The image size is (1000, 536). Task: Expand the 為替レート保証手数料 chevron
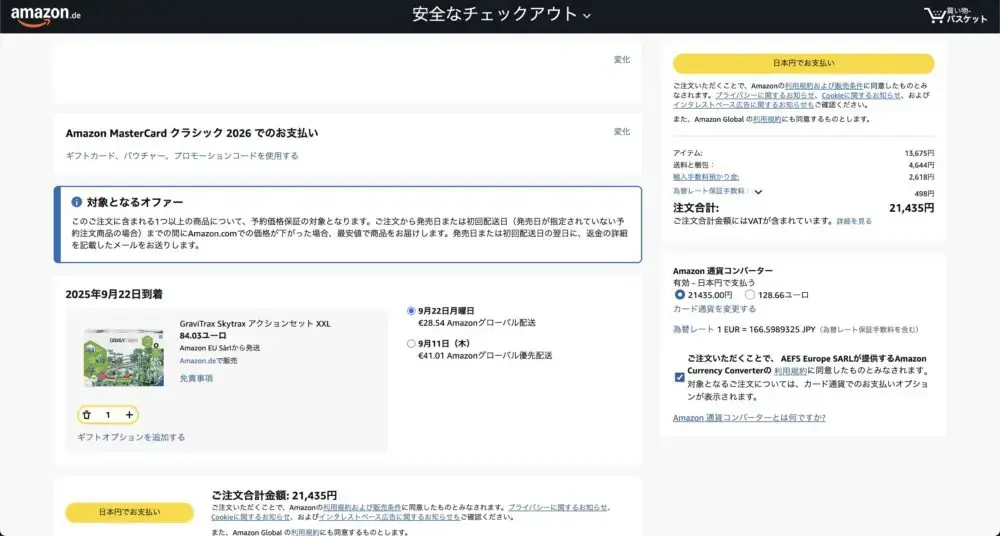pos(758,191)
